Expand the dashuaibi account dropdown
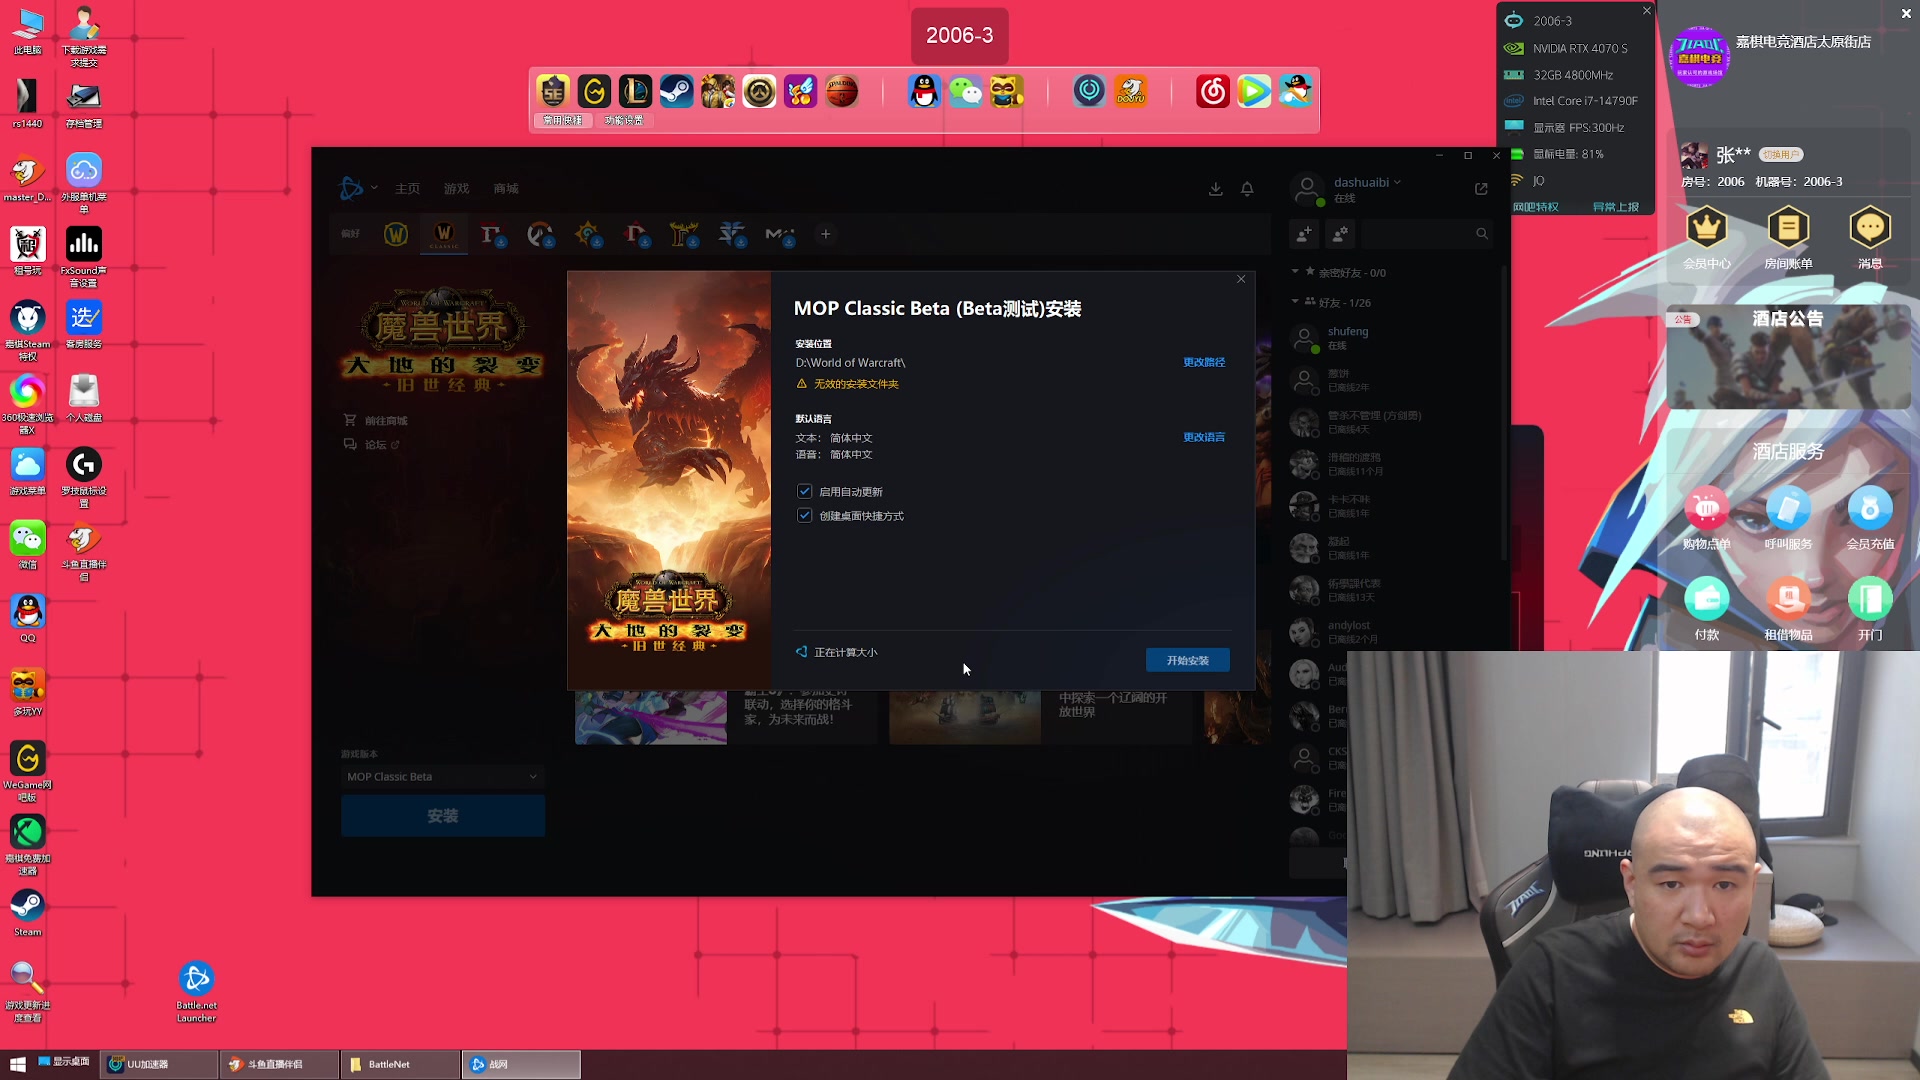Screen dimensions: 1920x1080 coord(1366,183)
